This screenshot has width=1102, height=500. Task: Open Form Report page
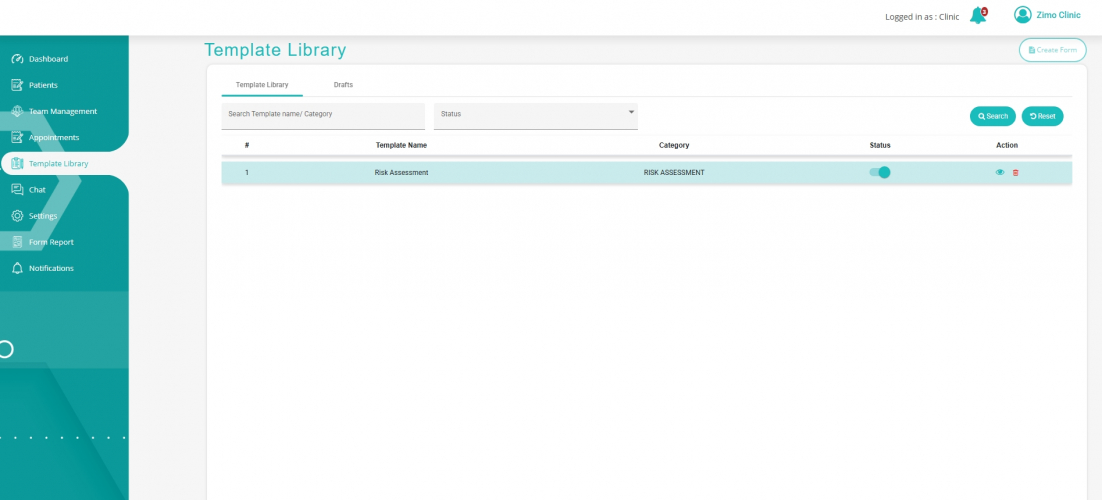click(x=51, y=242)
